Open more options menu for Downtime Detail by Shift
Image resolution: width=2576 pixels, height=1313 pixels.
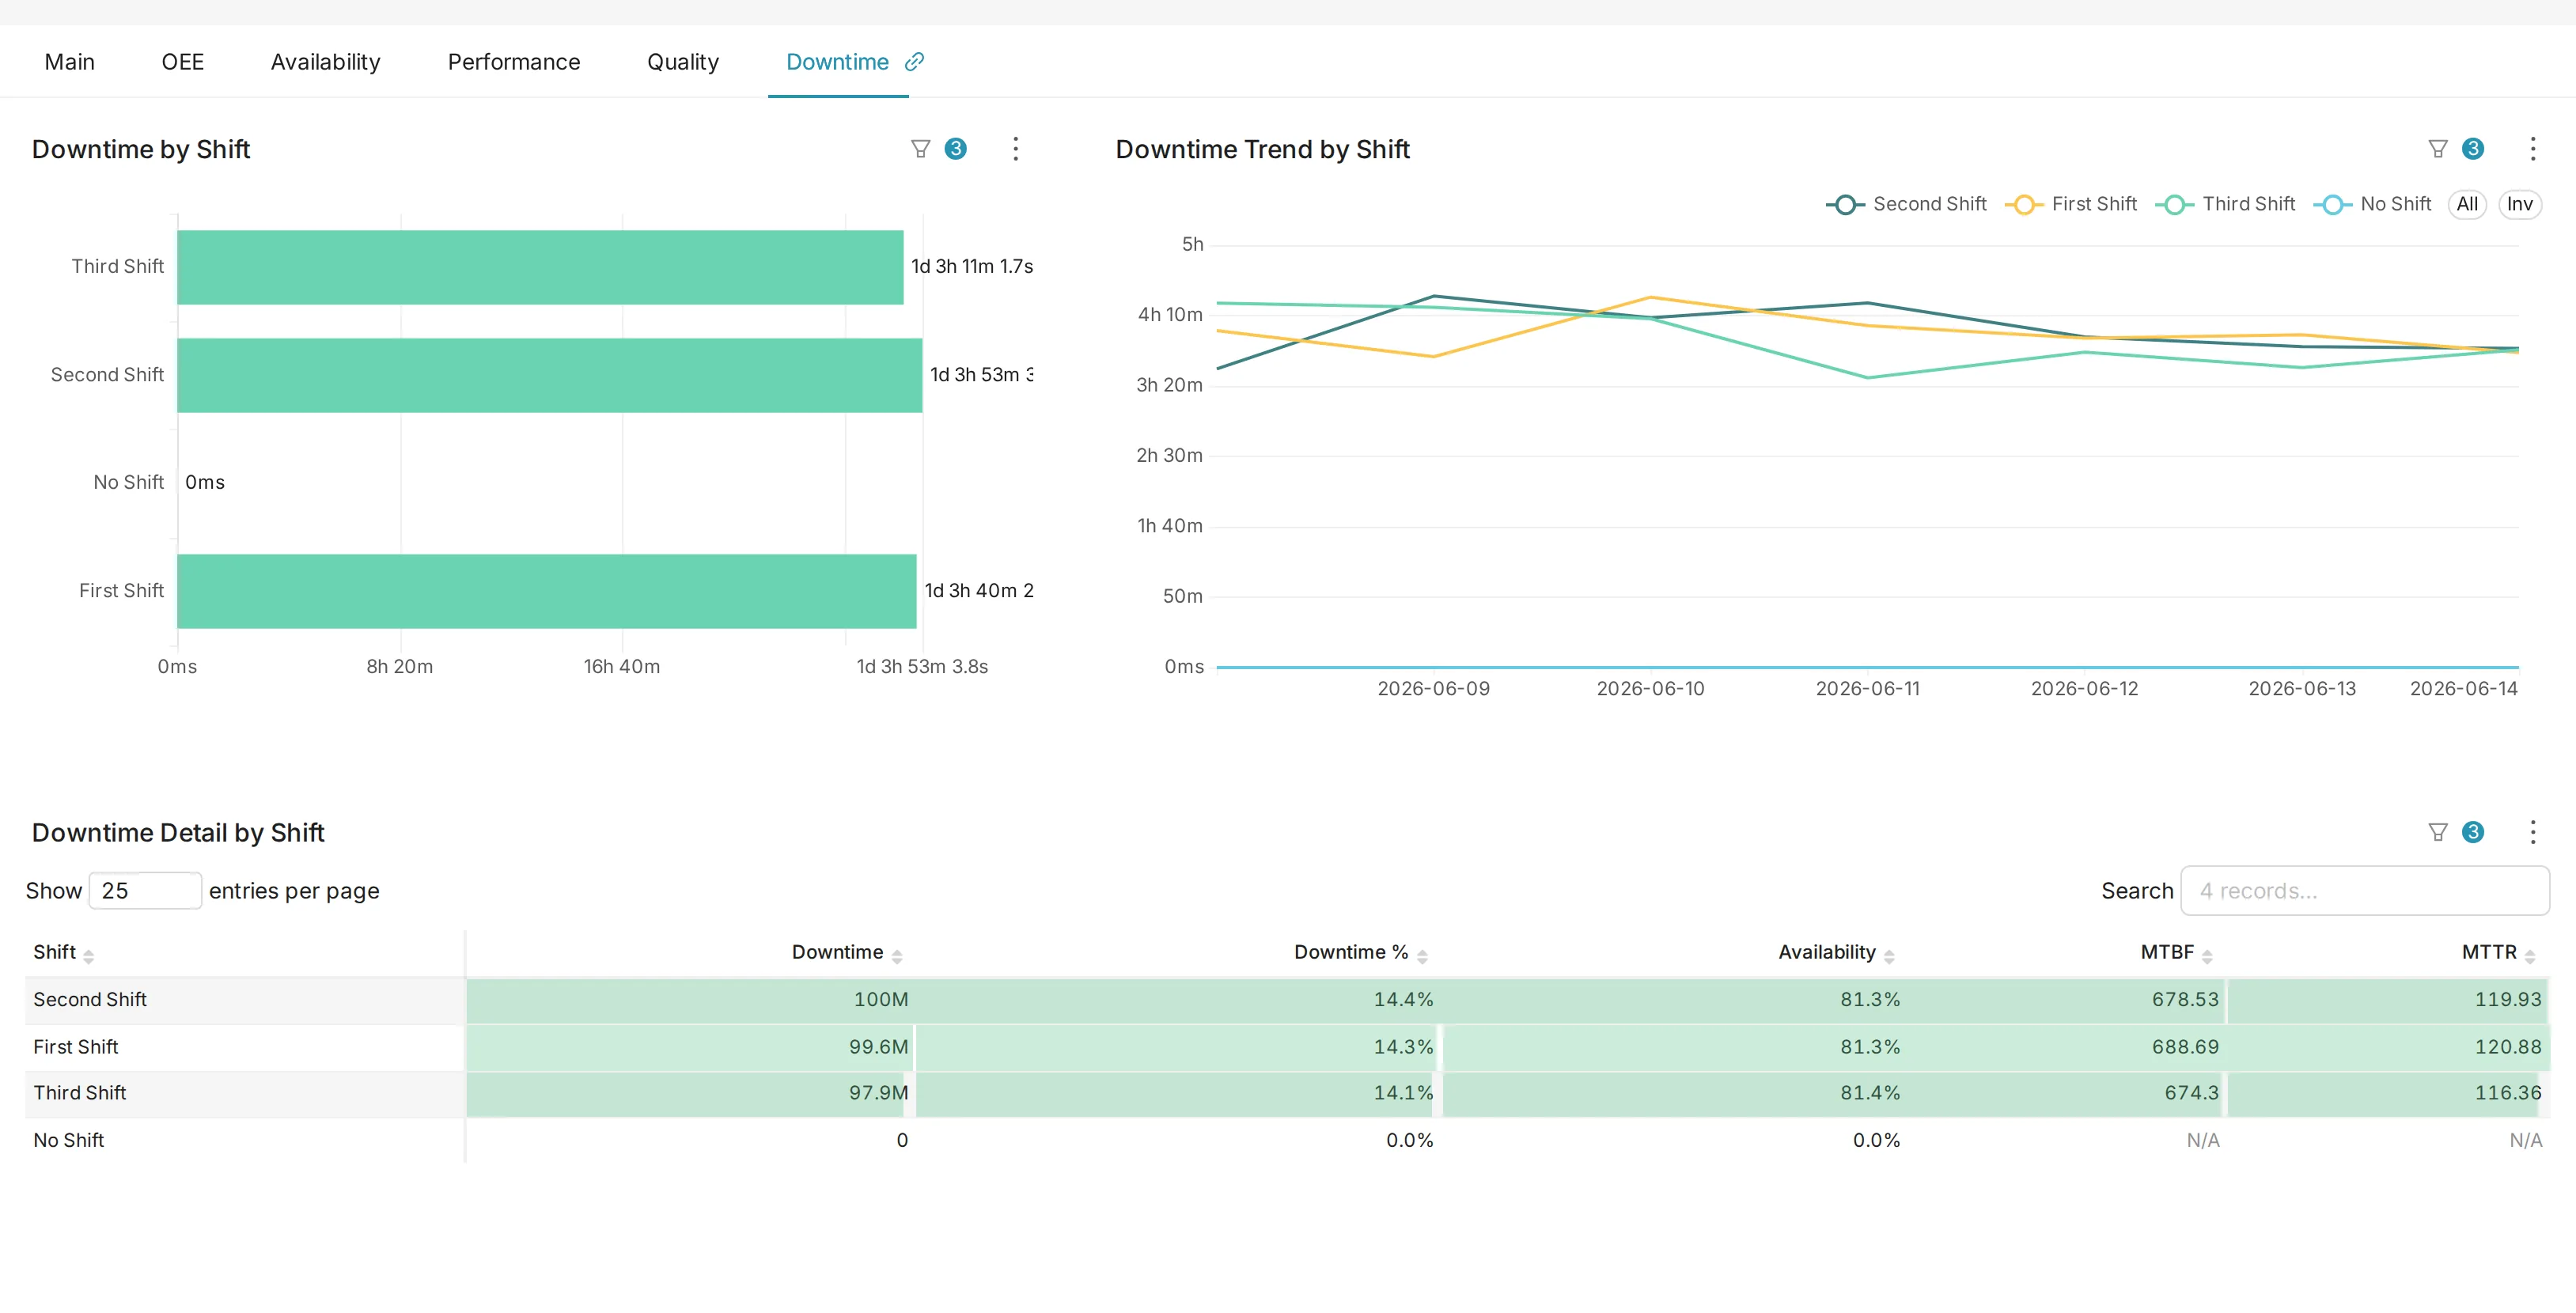point(2532,832)
